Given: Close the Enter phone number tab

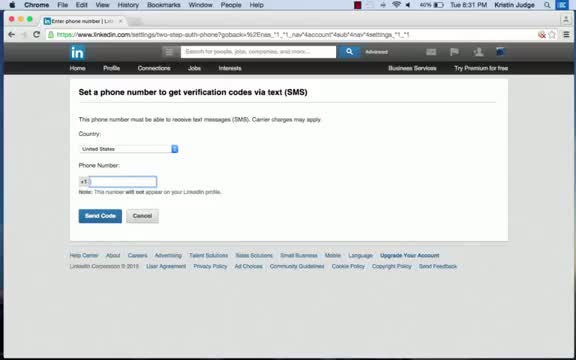Looking at the screenshot, I should point(120,21).
